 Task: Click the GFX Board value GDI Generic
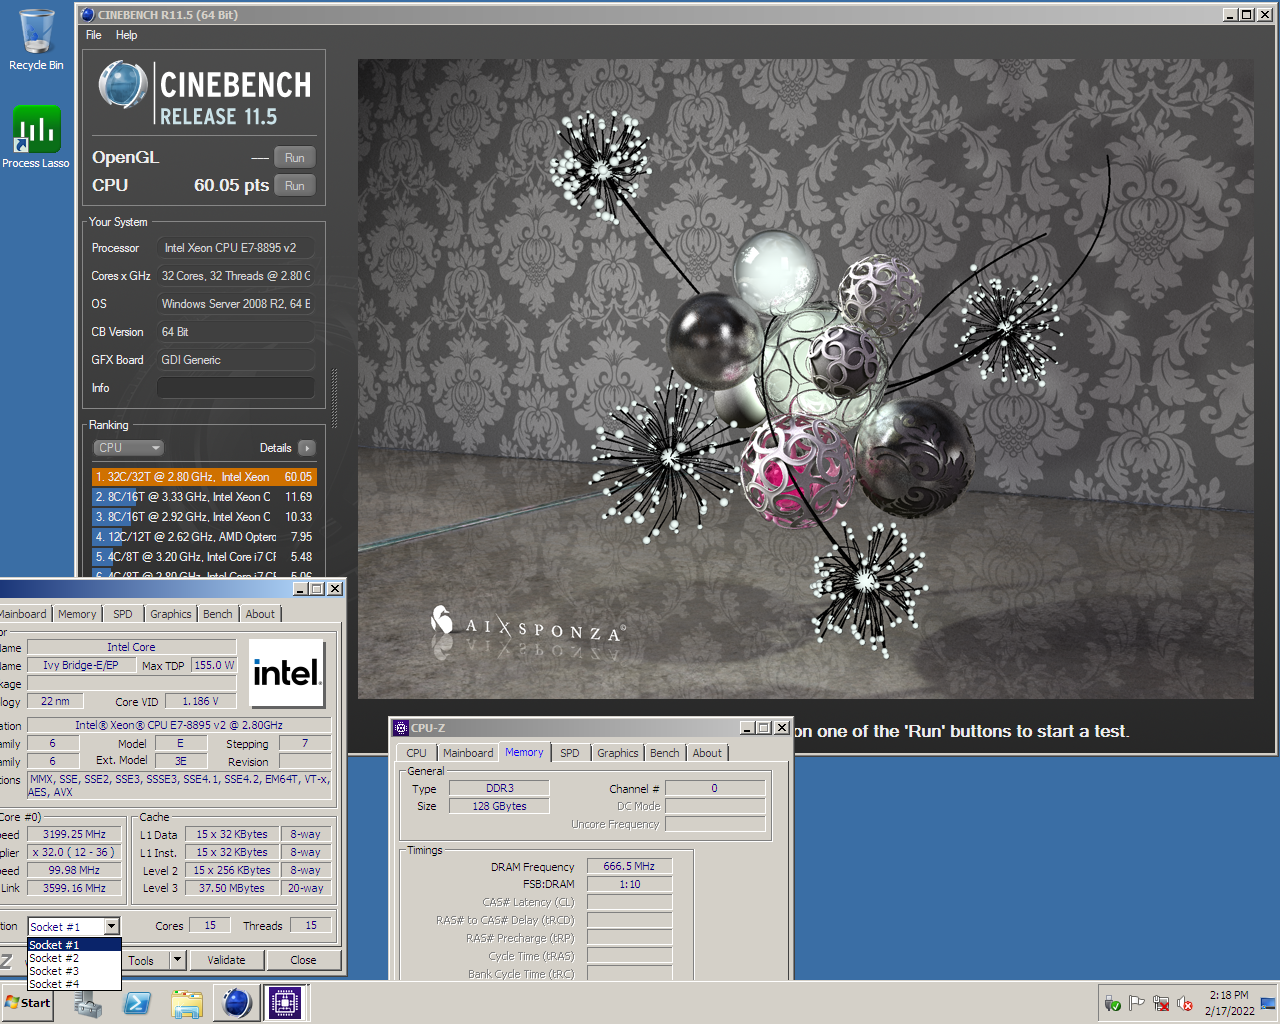pos(236,360)
